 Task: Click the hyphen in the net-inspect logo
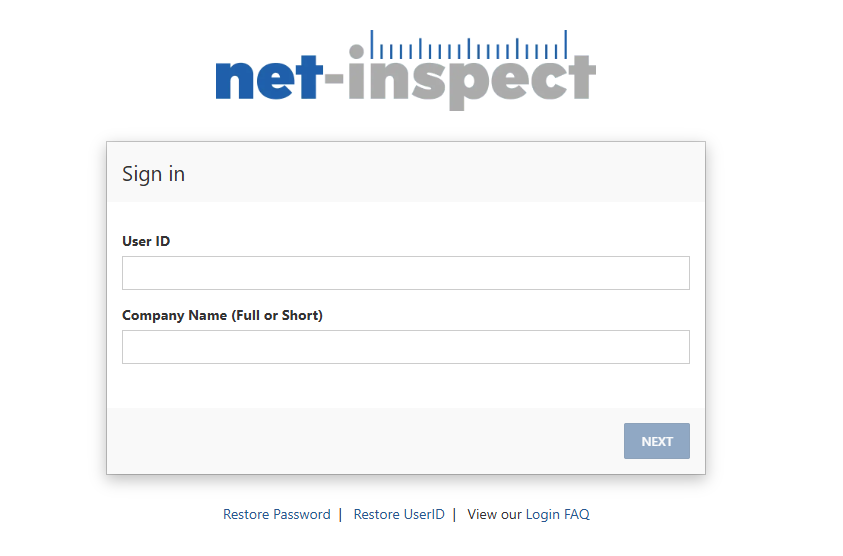pos(333,80)
